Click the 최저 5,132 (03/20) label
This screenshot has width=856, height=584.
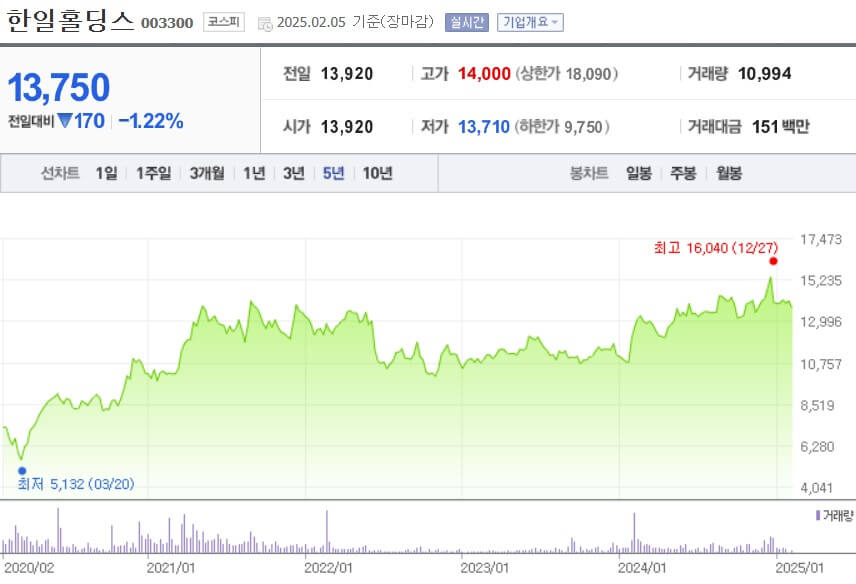click(76, 484)
